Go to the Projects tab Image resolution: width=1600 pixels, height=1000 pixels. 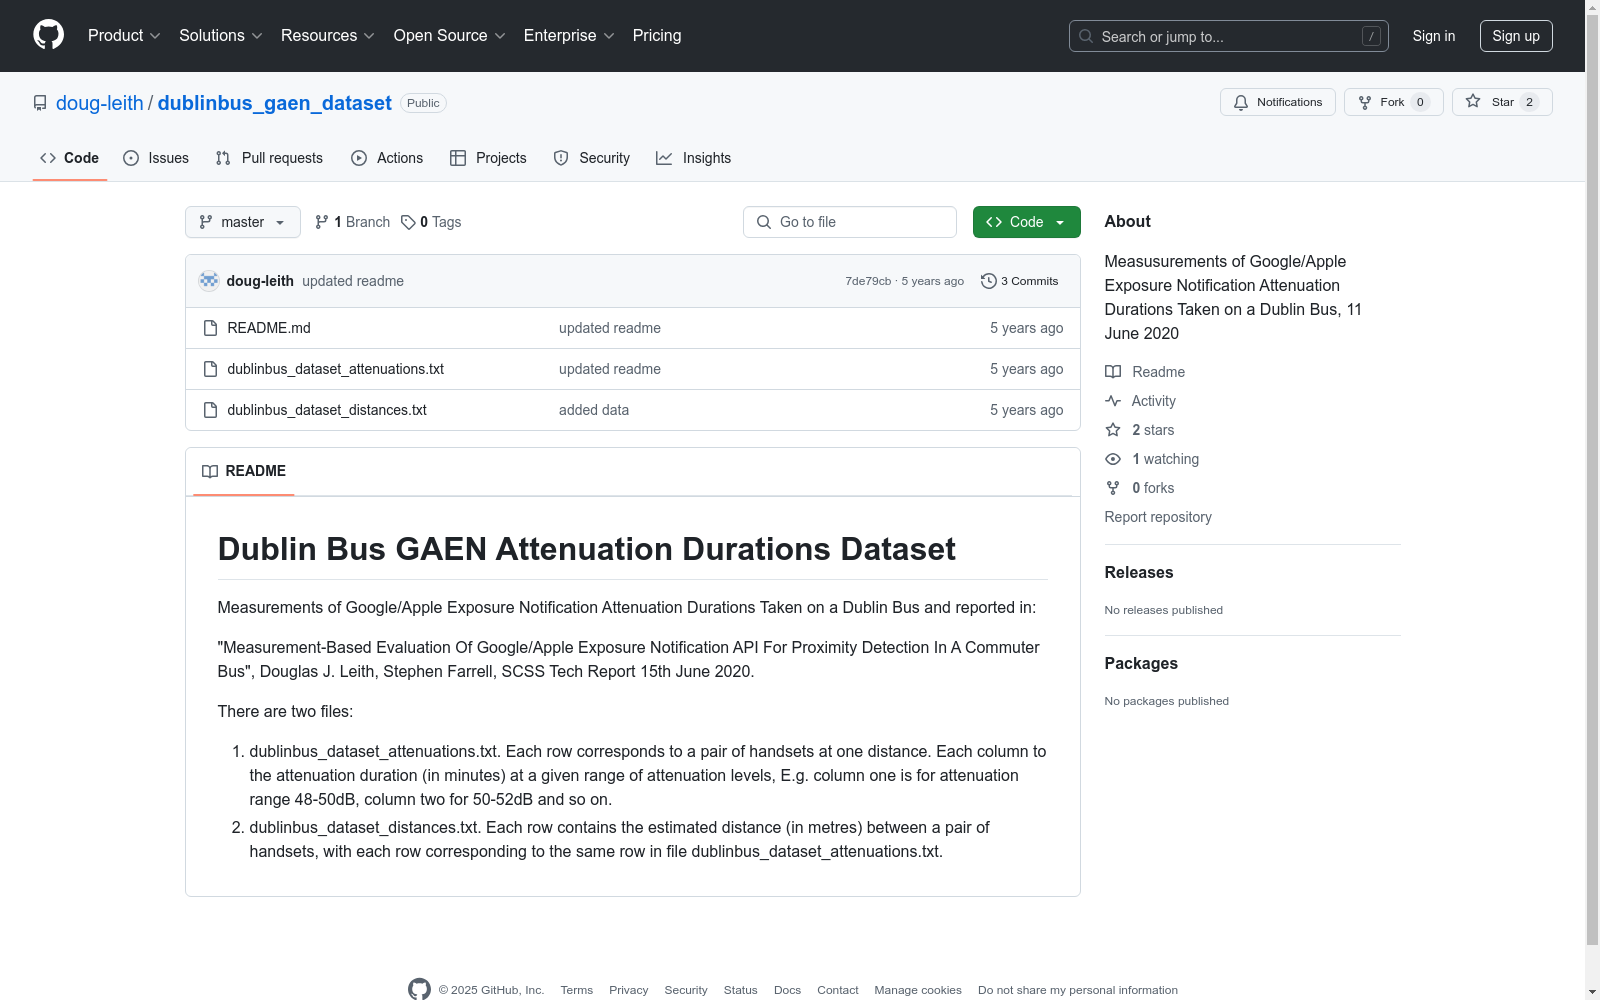click(488, 158)
